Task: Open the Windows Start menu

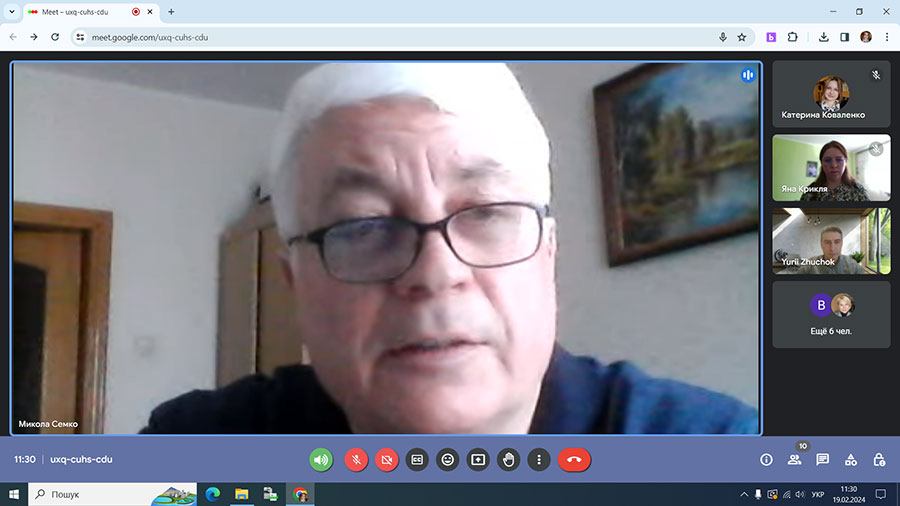Action: tap(14, 494)
